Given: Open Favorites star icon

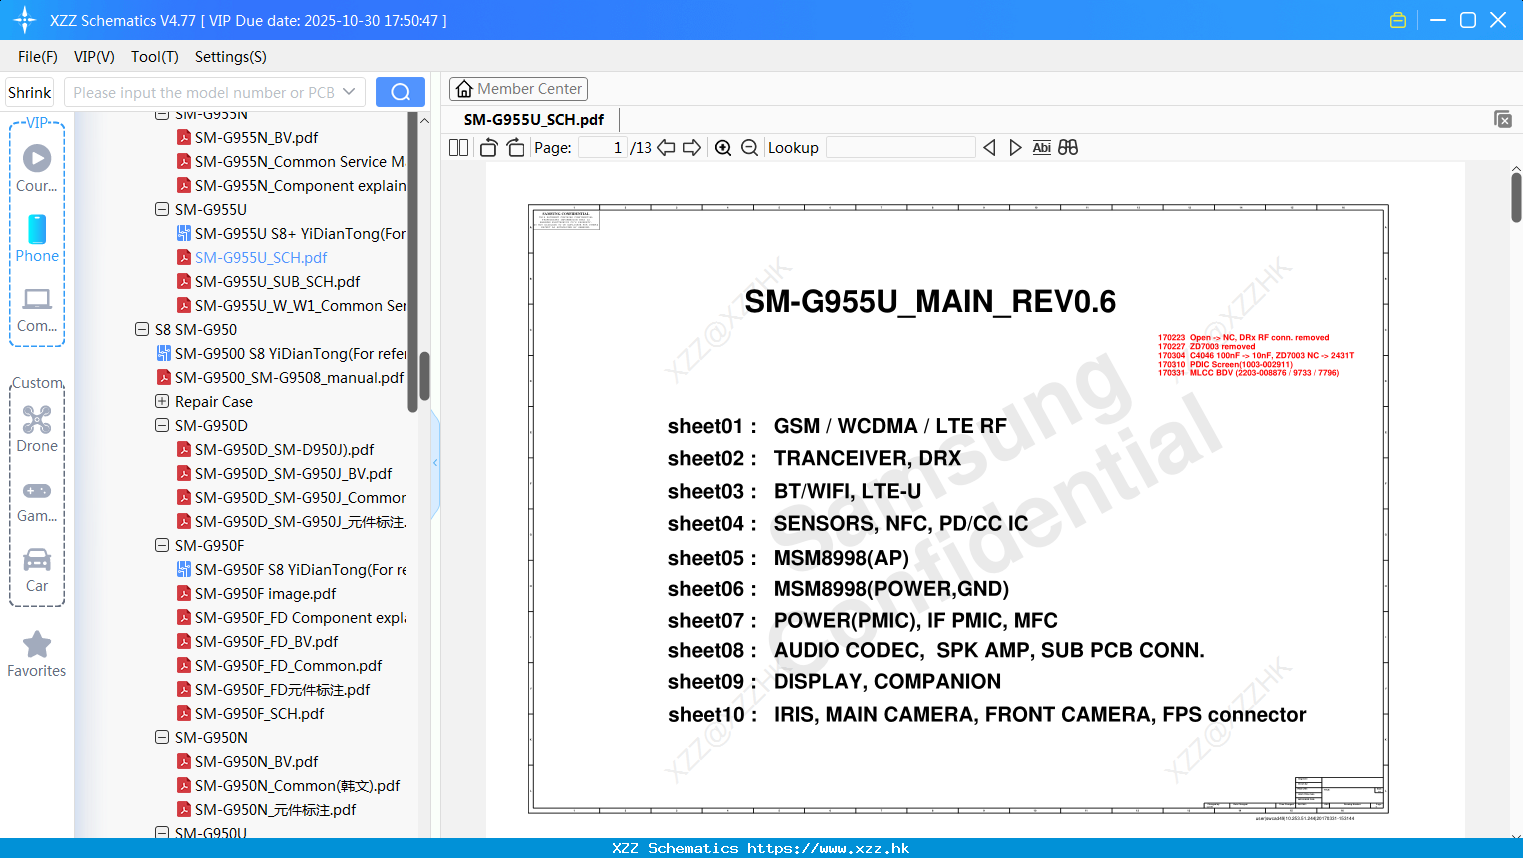Looking at the screenshot, I should click(x=37, y=654).
